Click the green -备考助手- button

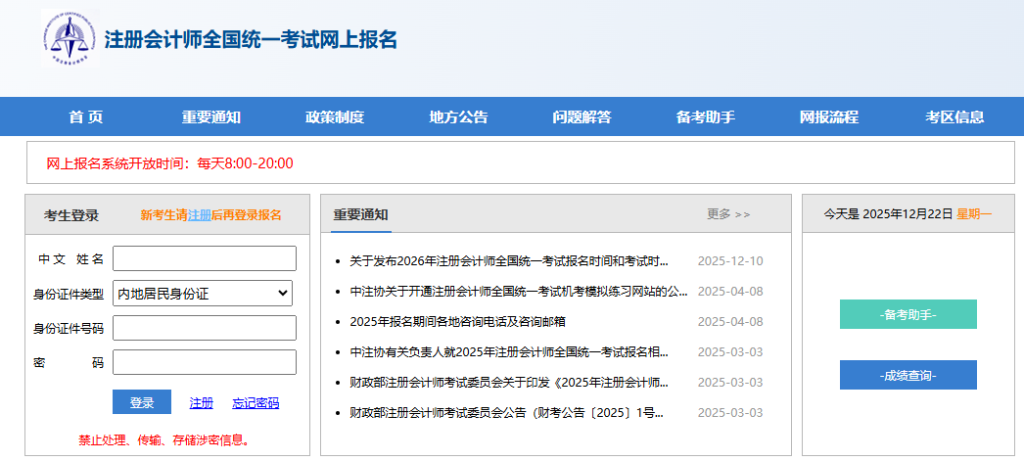click(x=908, y=314)
